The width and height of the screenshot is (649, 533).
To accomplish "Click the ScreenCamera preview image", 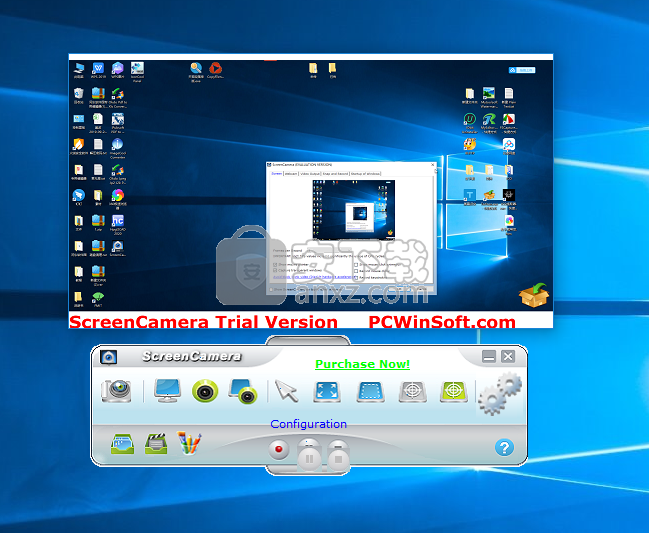I will click(x=310, y=191).
